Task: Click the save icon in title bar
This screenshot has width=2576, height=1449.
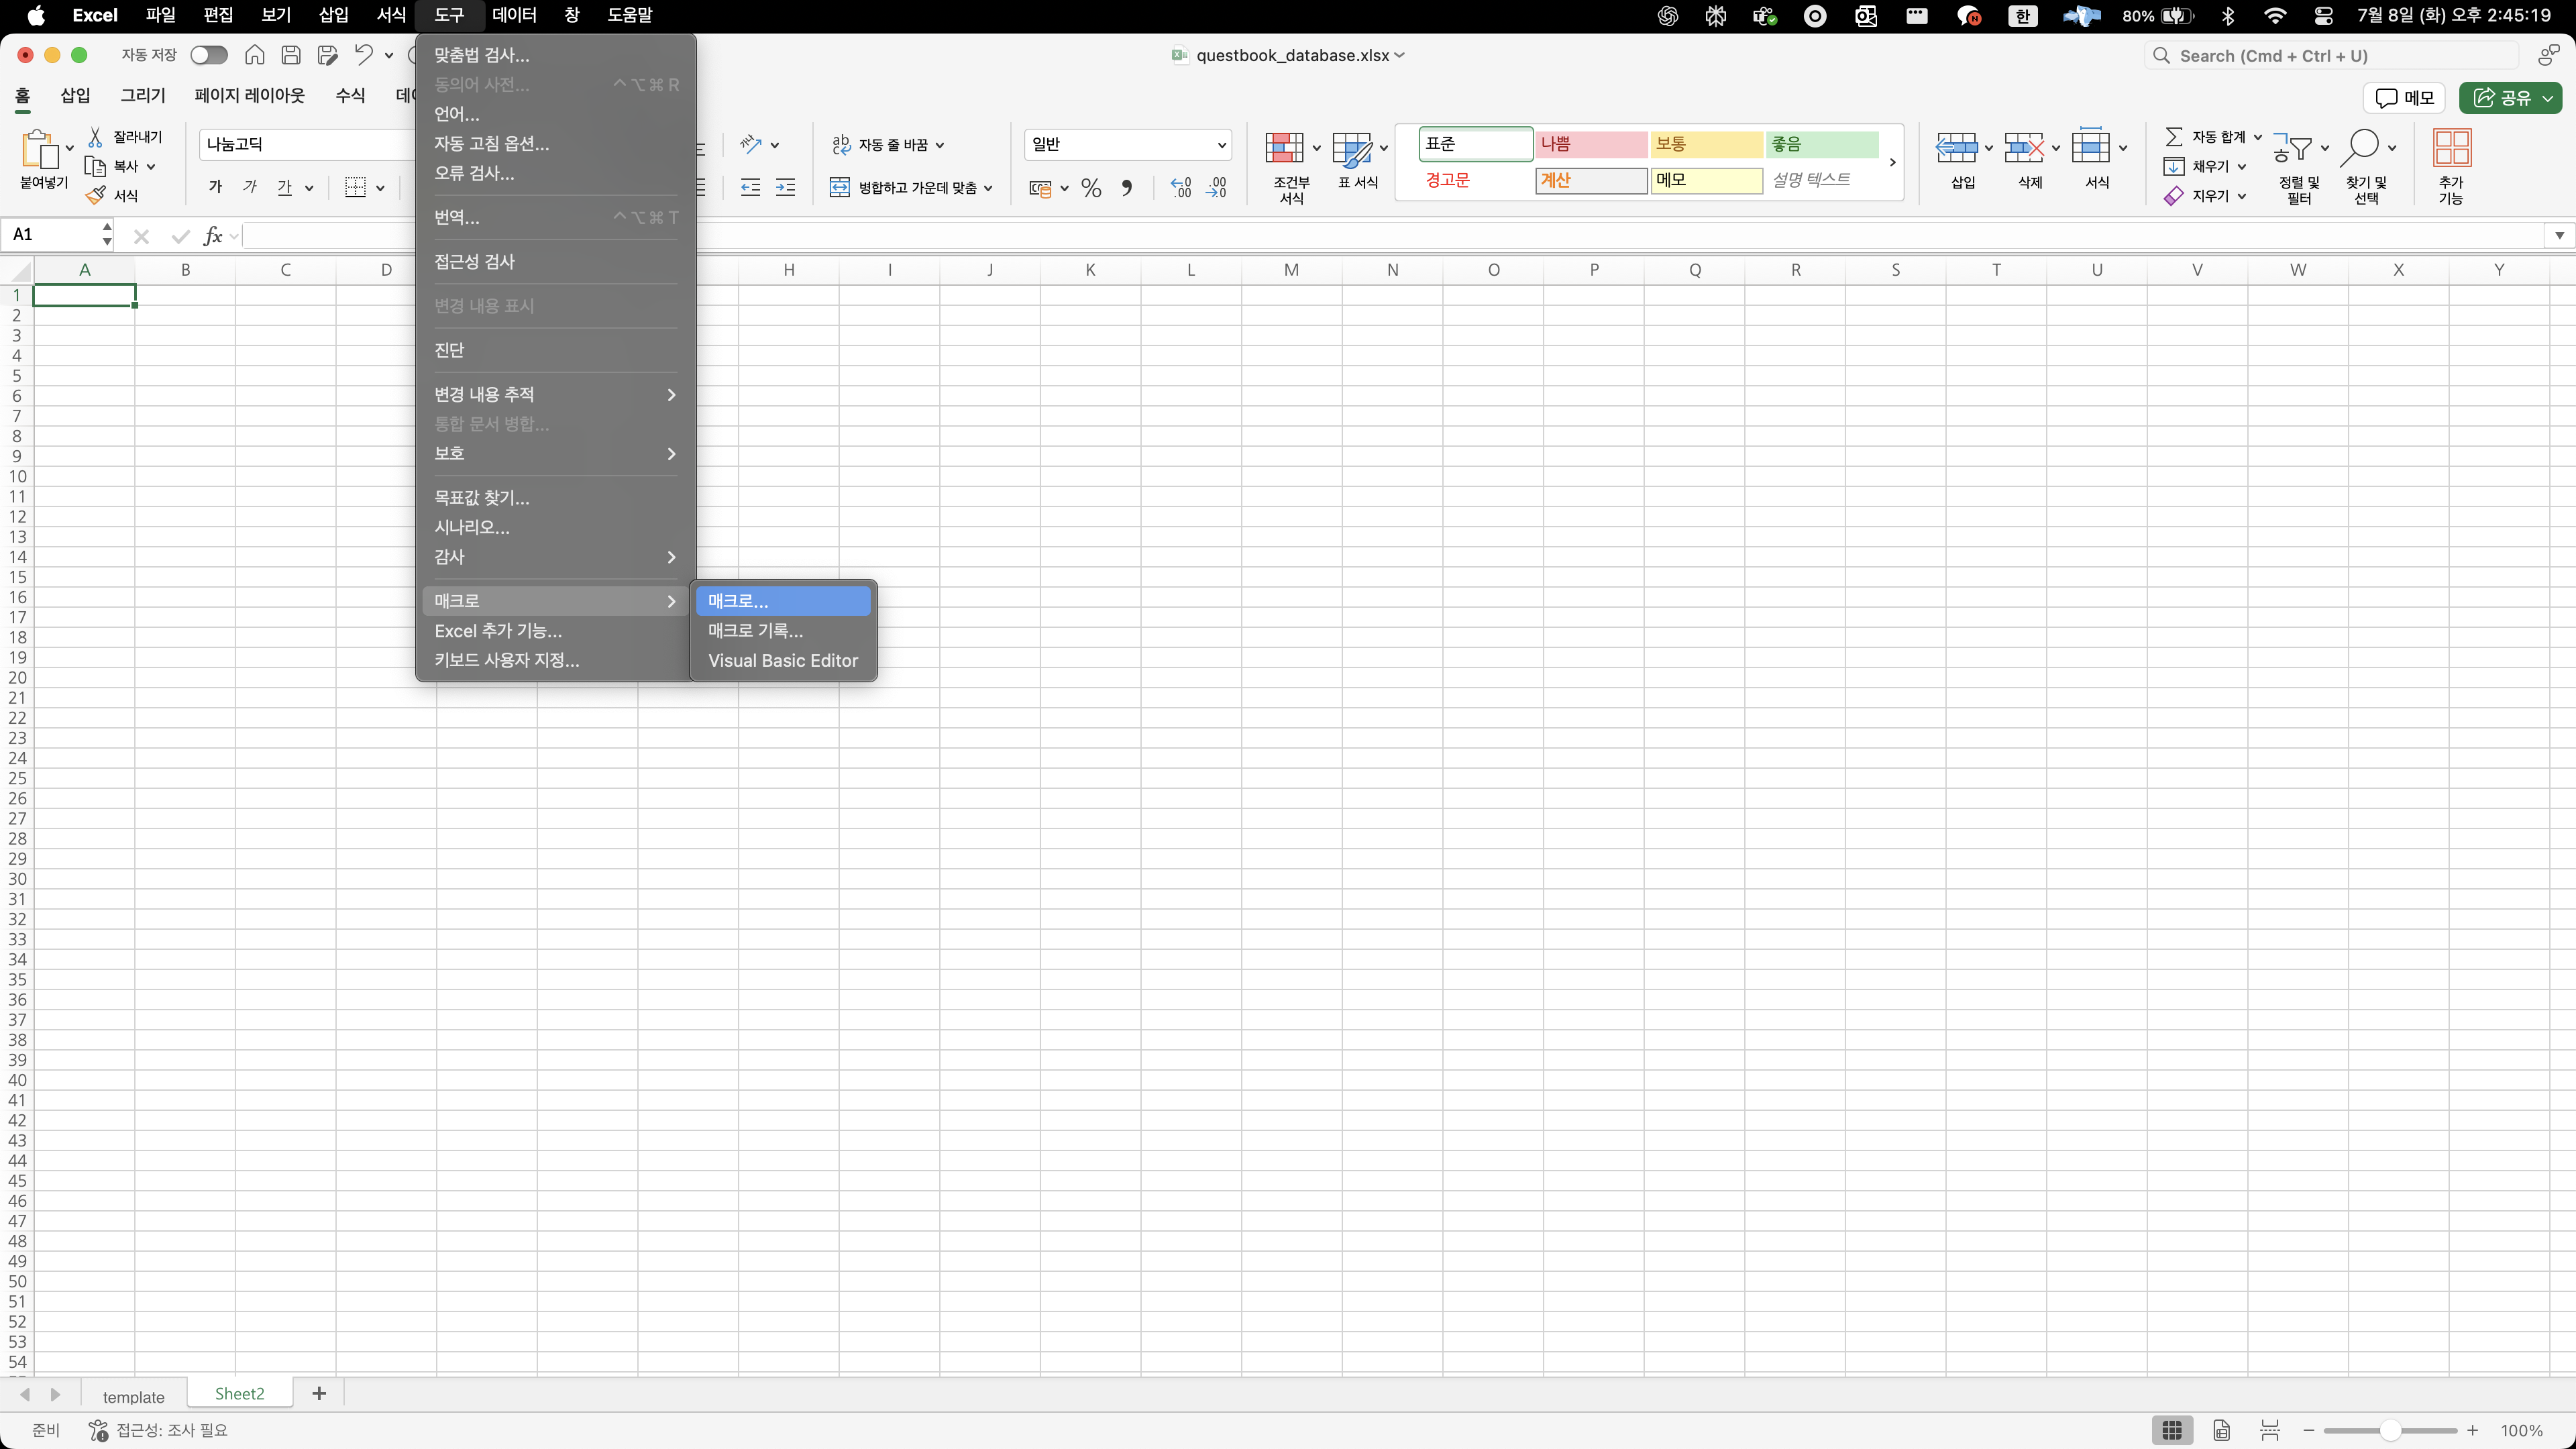Action: click(x=291, y=55)
